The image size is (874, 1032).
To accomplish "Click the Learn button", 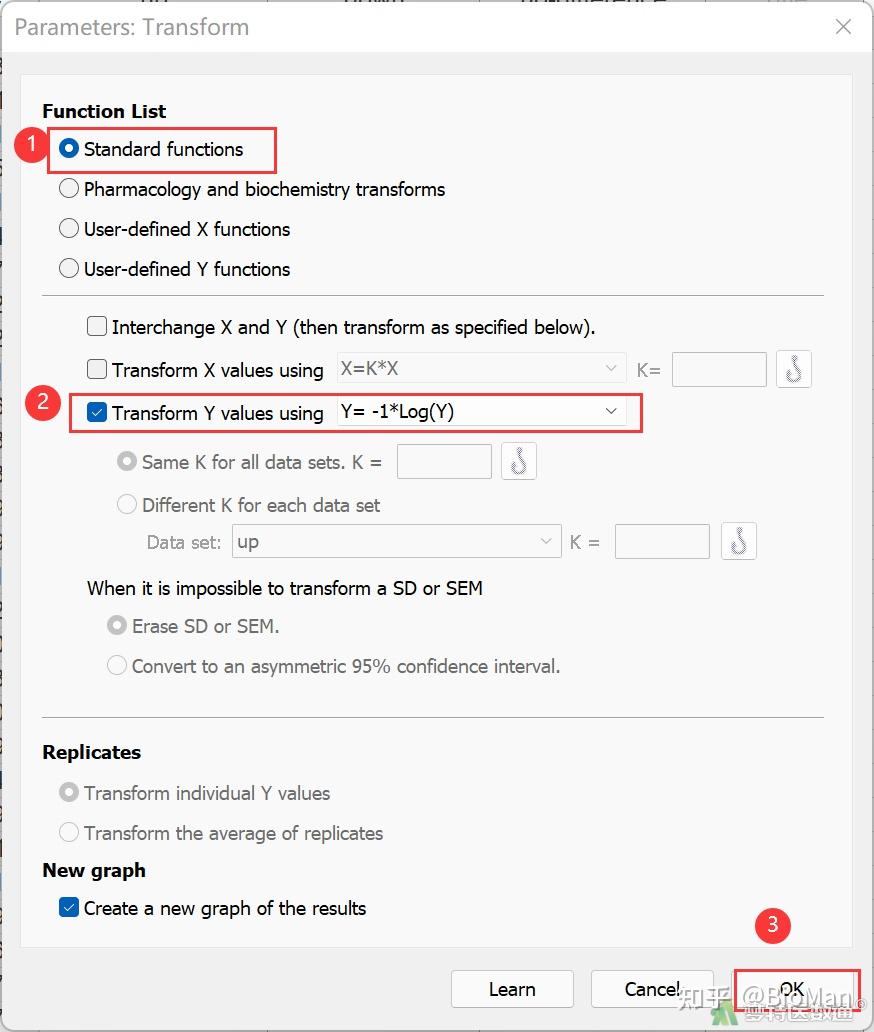I will 512,989.
